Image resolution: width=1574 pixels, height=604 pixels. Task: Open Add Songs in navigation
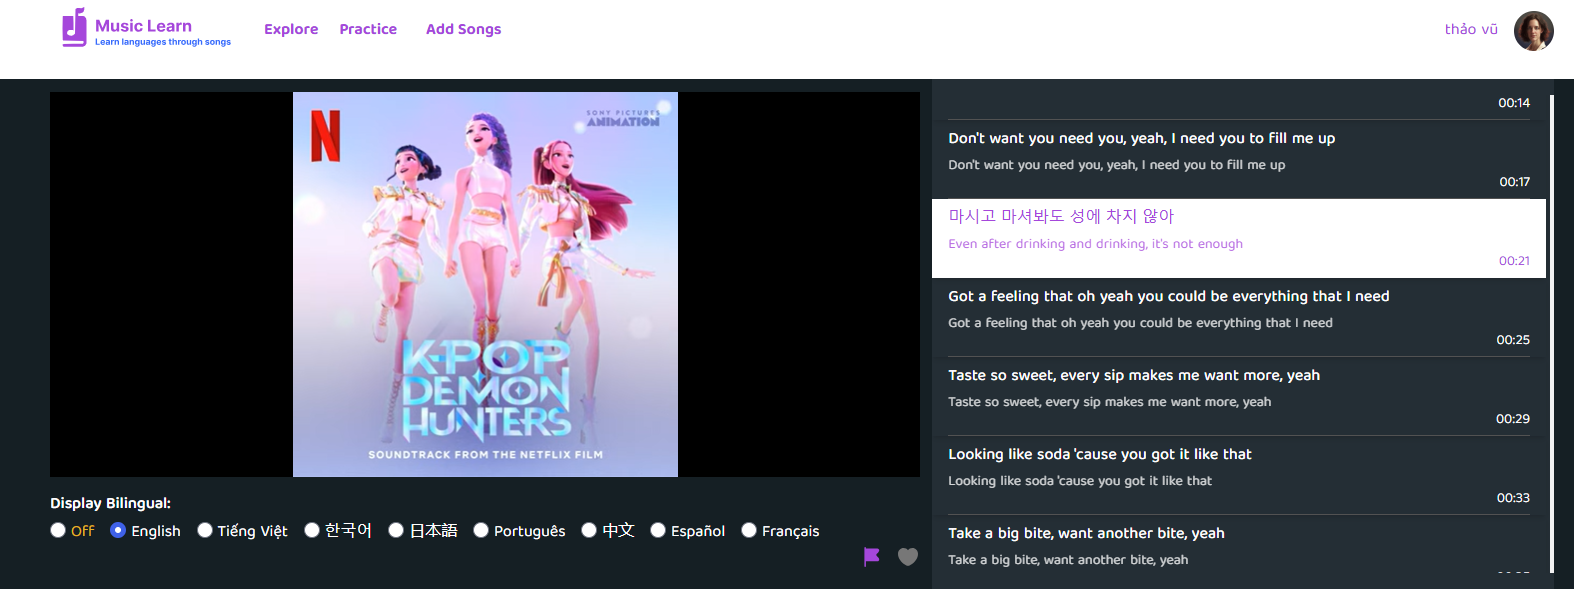pos(464,29)
